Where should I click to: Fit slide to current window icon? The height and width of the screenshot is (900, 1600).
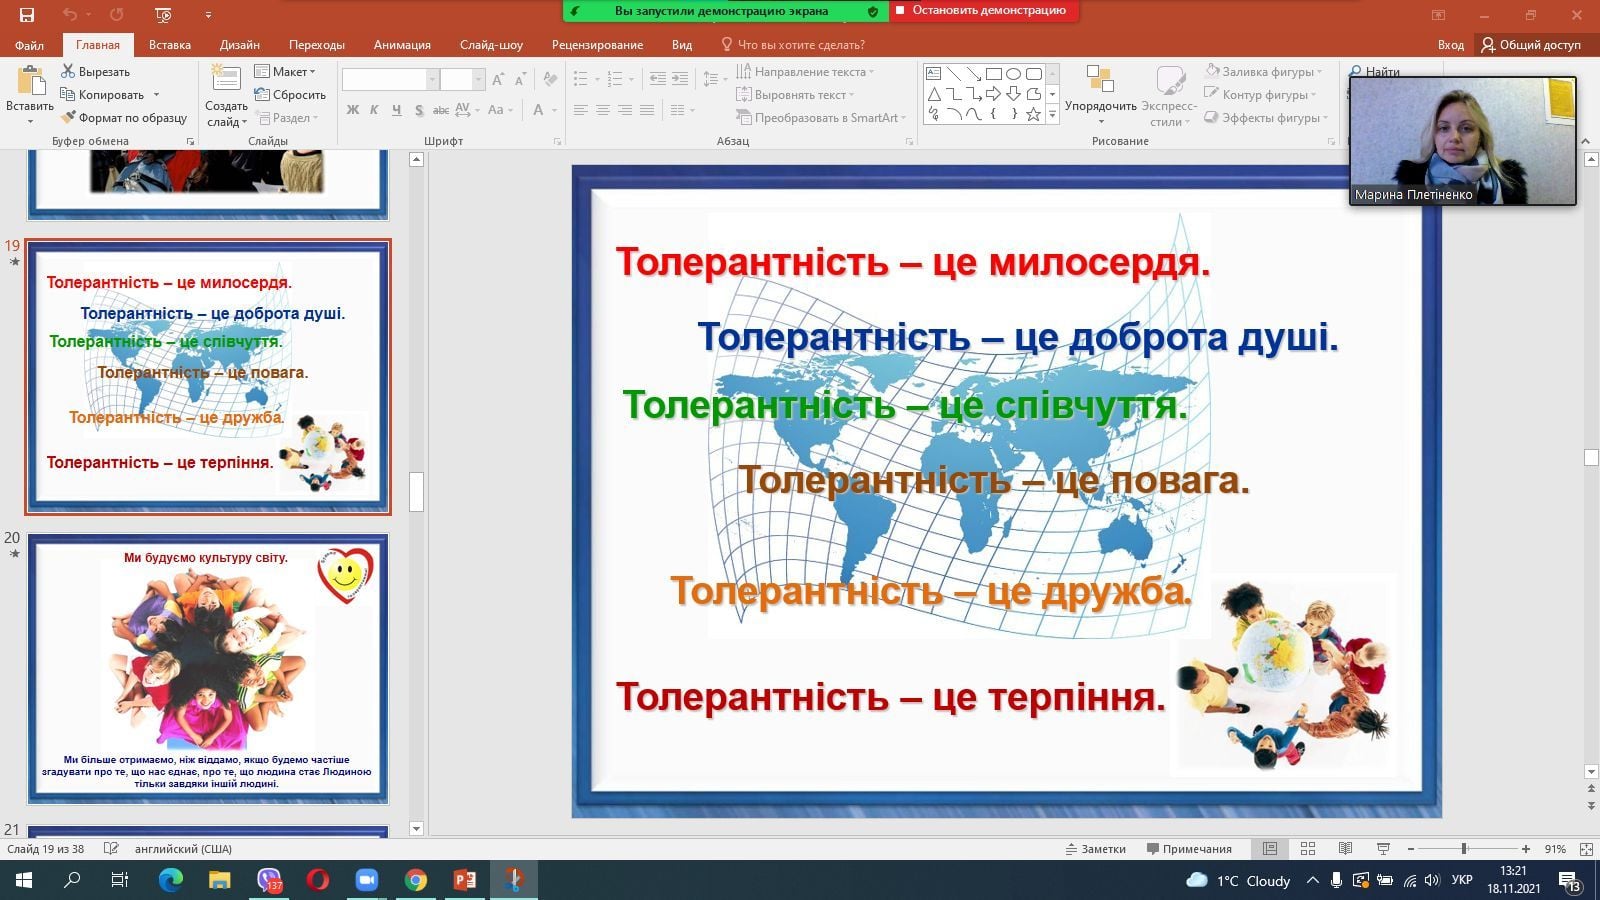click(x=1586, y=849)
